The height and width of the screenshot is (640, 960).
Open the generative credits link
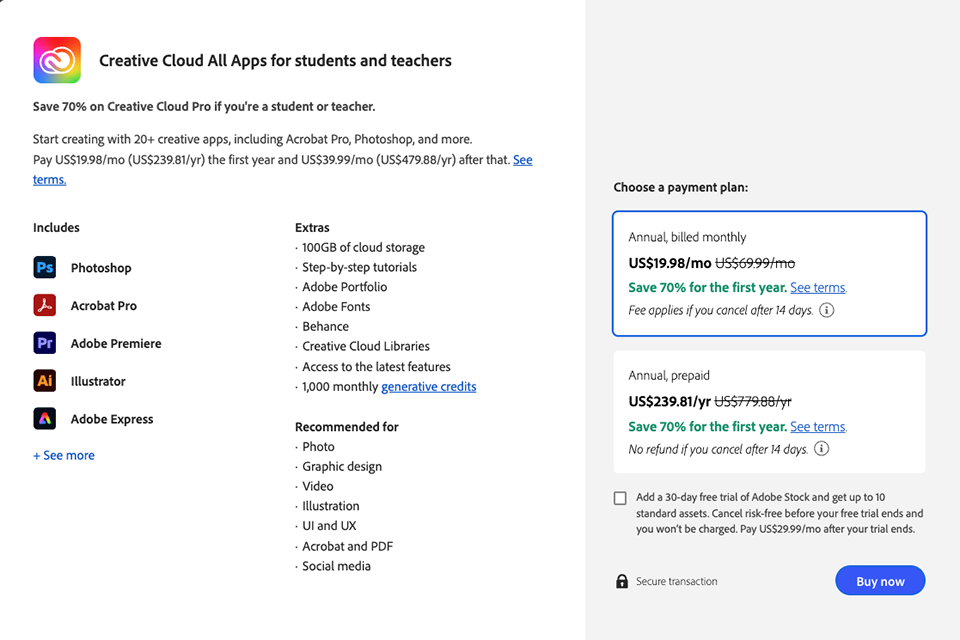(429, 386)
